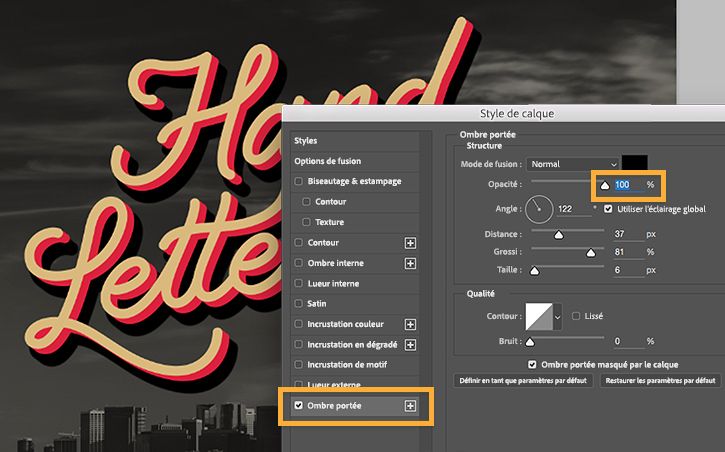Screen dimensions: 725x452
Task: Enable Contour sub-option under Biseautage
Action: [x=306, y=202]
